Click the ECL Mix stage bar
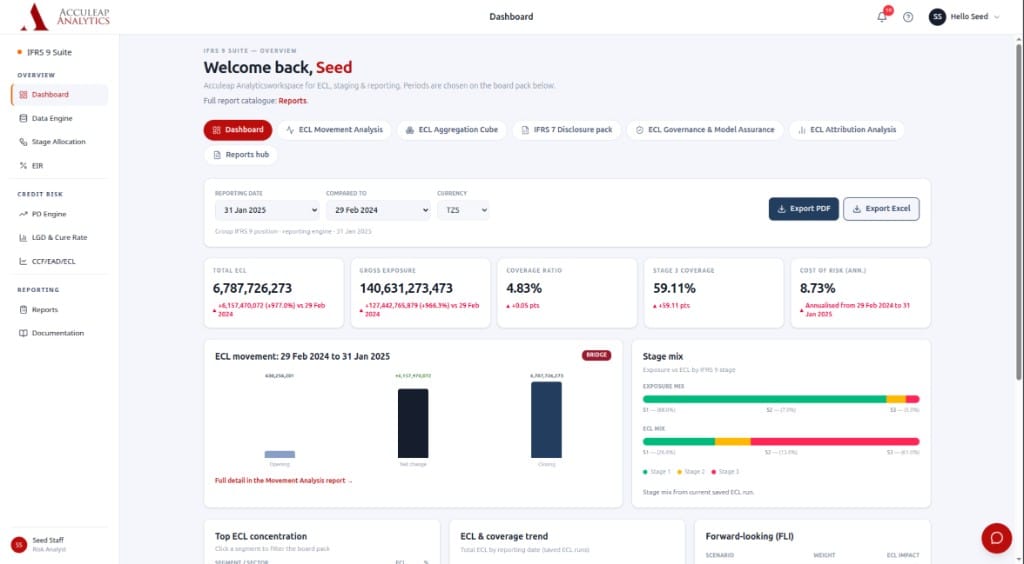1024x564 pixels. (781, 442)
